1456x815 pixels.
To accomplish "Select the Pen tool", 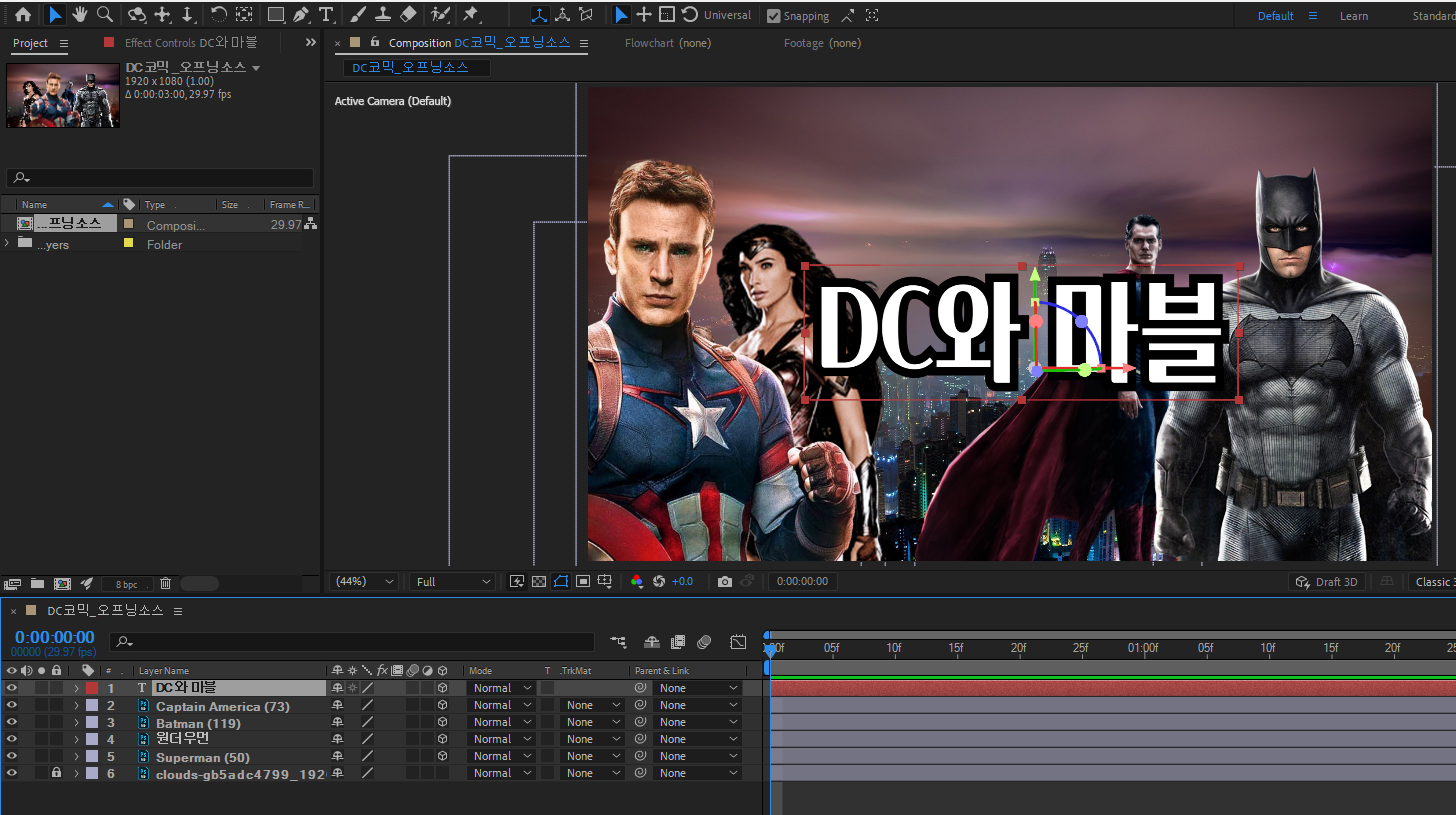I will tap(301, 15).
